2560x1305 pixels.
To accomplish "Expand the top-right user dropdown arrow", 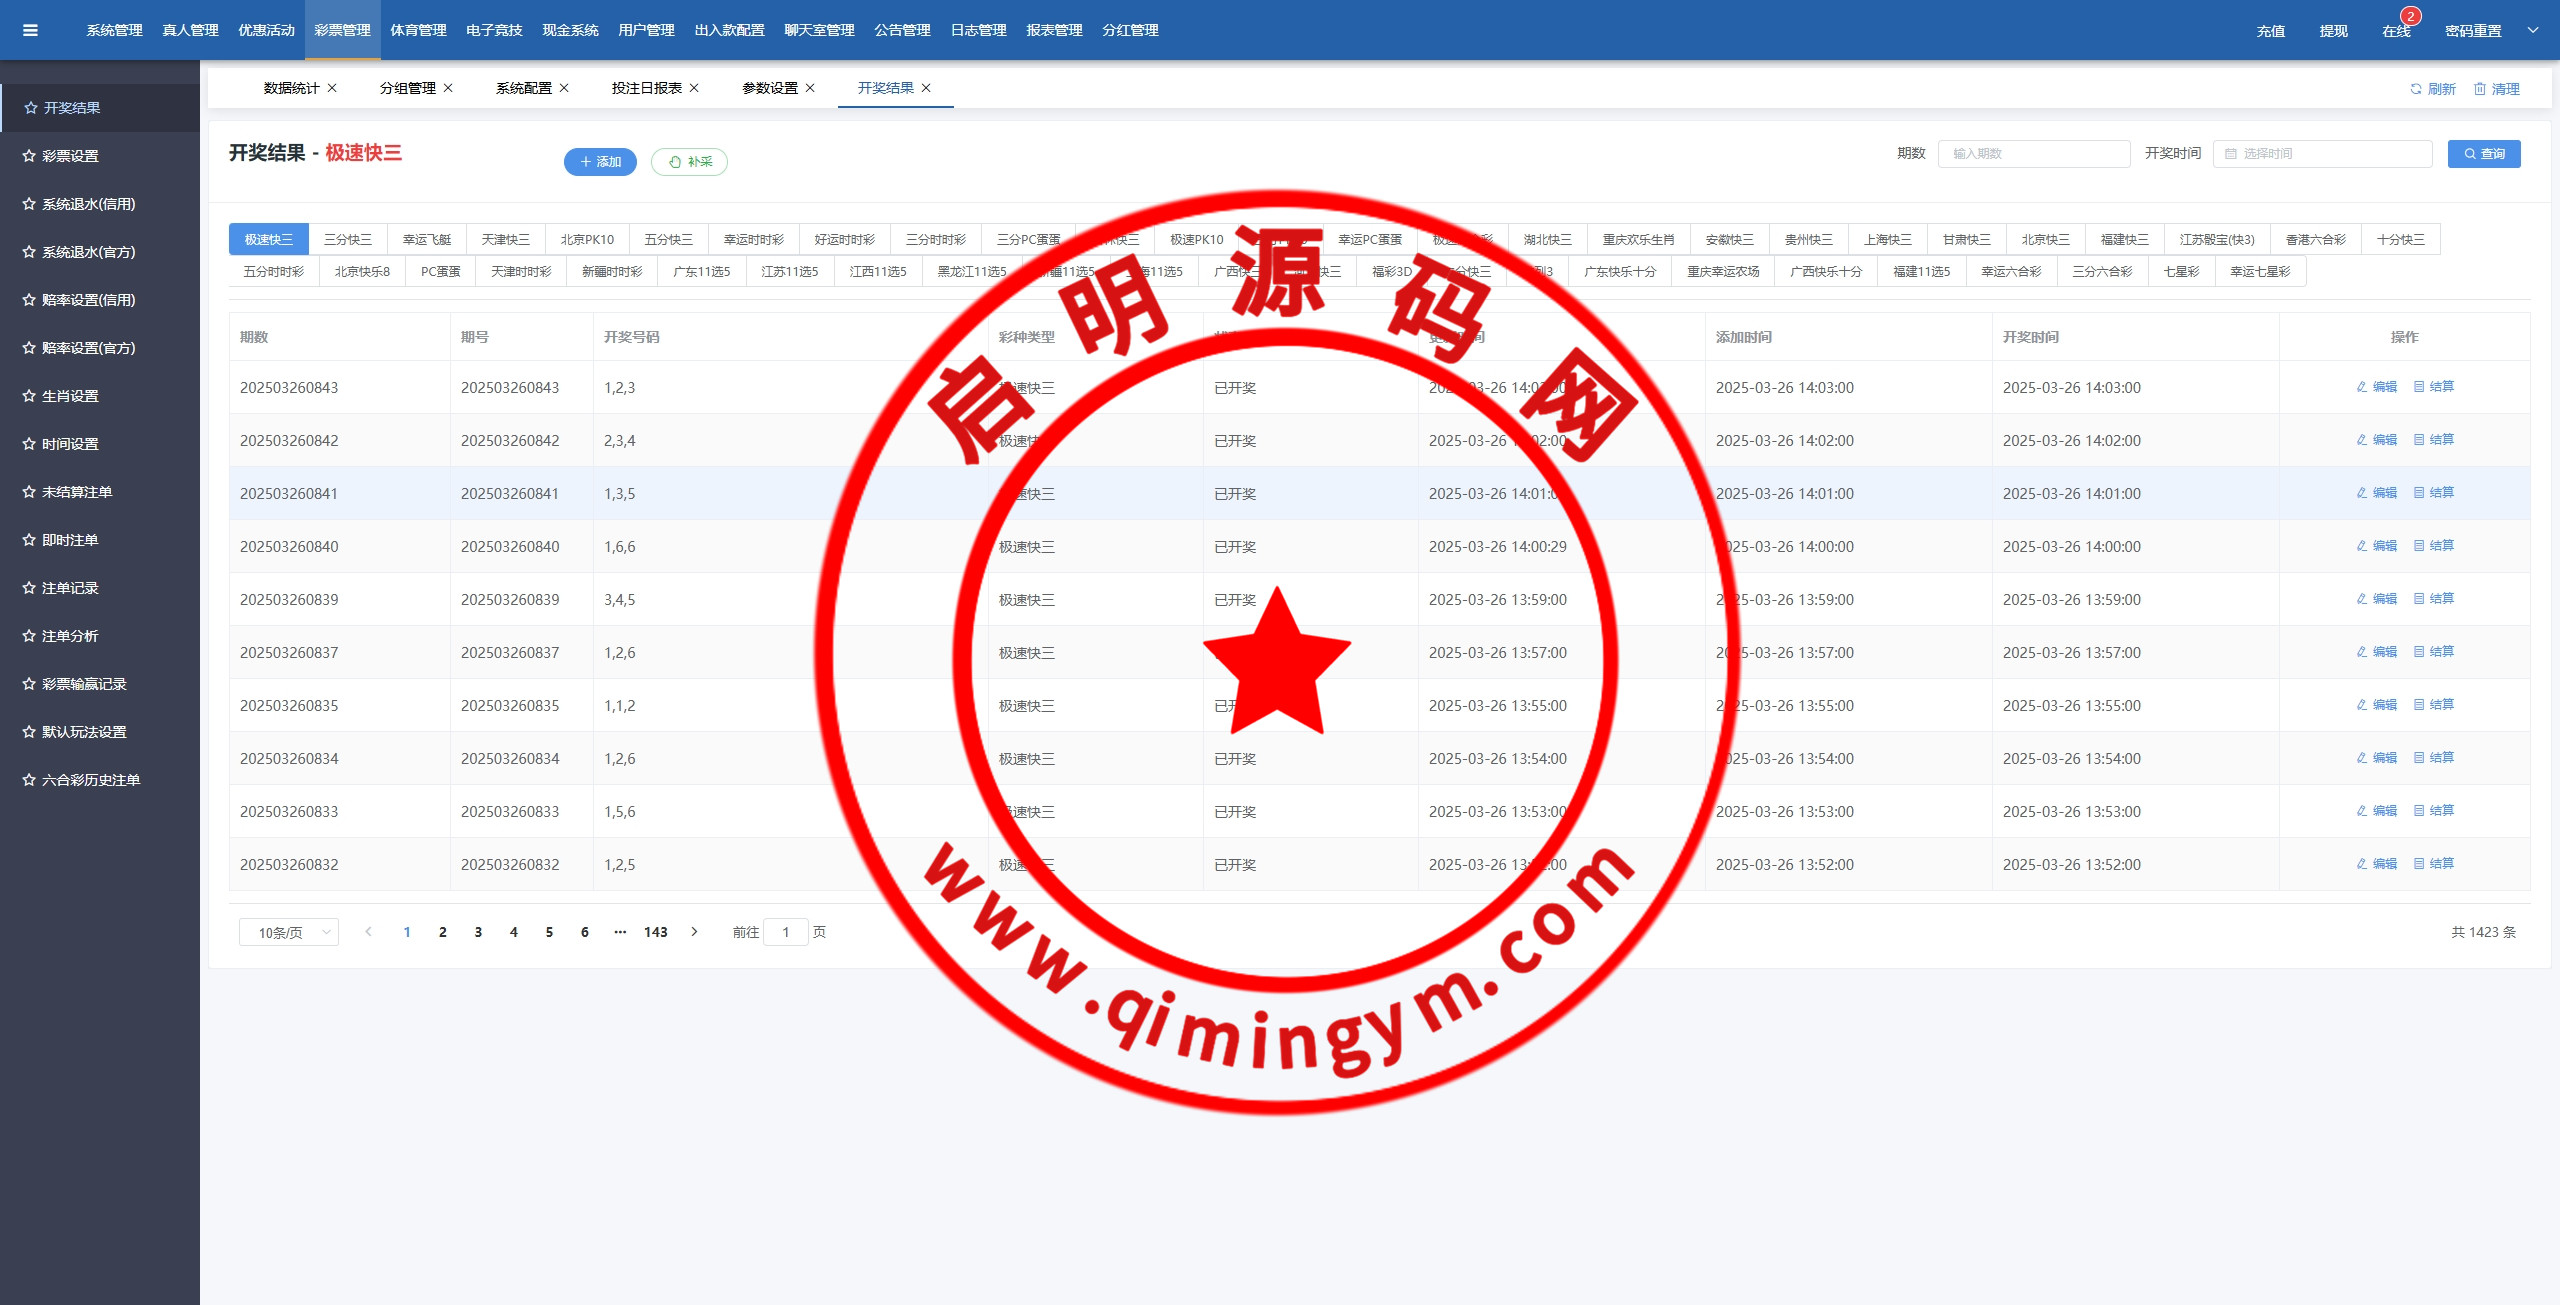I will pos(2533,30).
